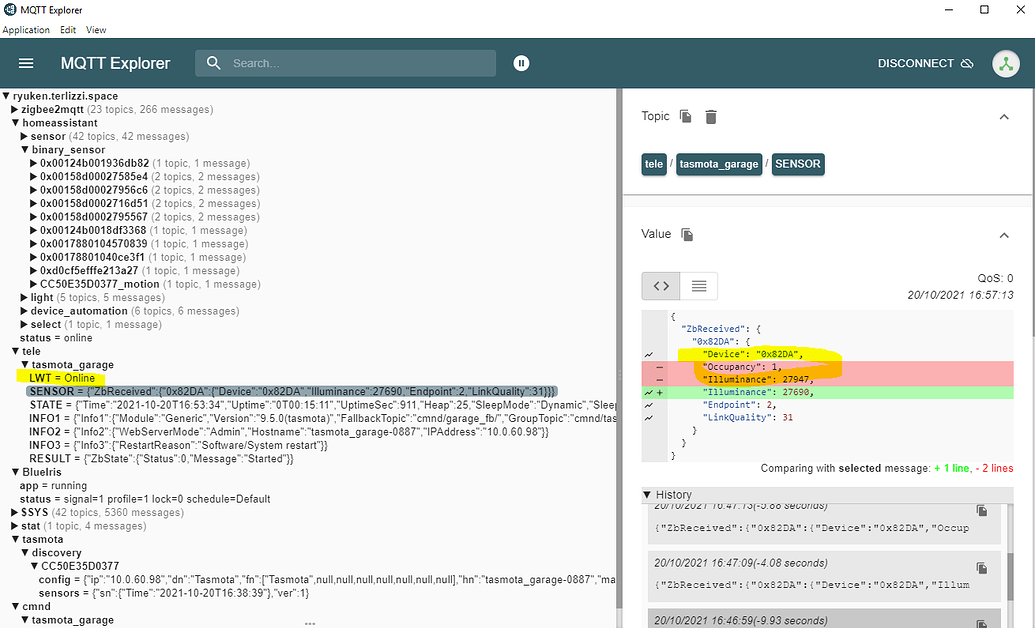
Task: Select the app = running row
Action: click(53, 485)
